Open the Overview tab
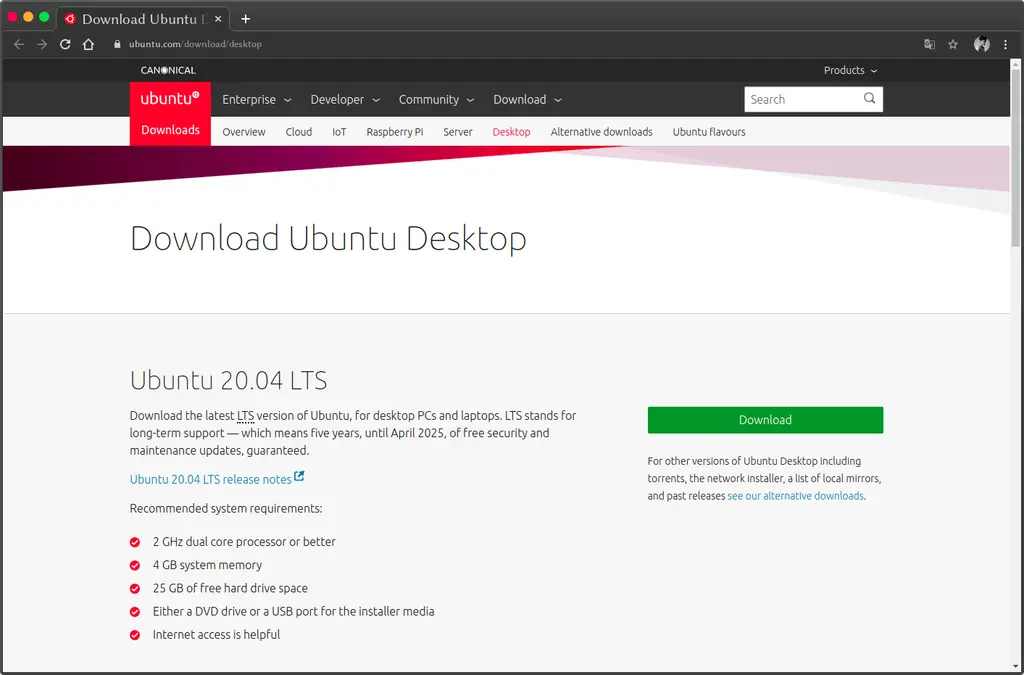This screenshot has height=675, width=1024. click(x=244, y=132)
